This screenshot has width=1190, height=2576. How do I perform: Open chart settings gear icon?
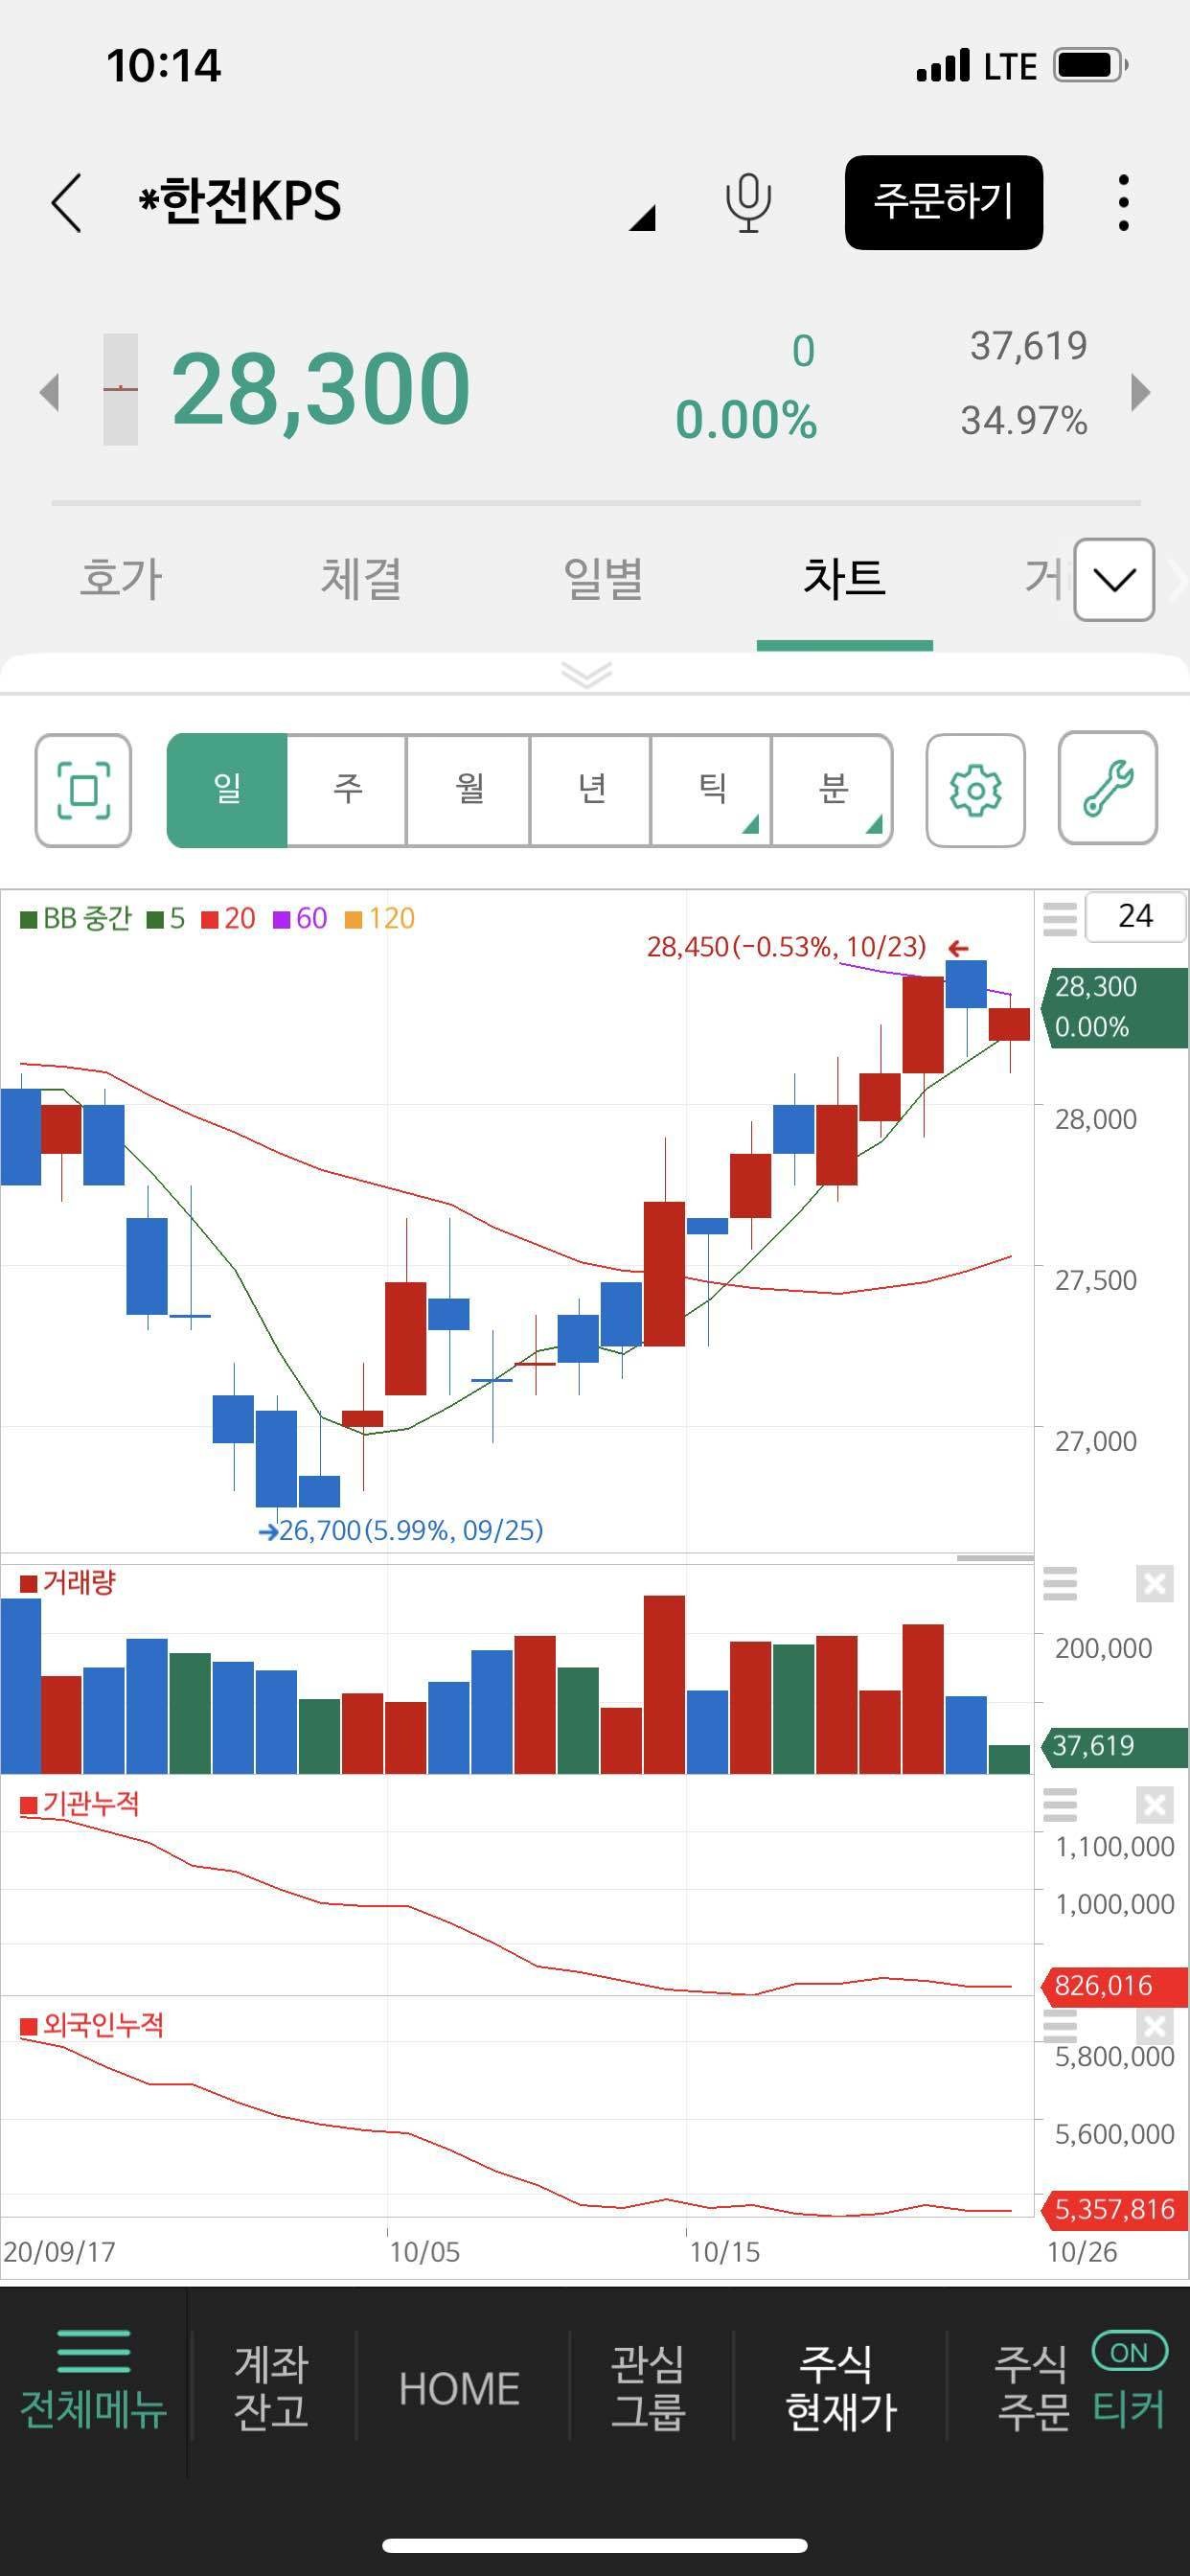975,791
